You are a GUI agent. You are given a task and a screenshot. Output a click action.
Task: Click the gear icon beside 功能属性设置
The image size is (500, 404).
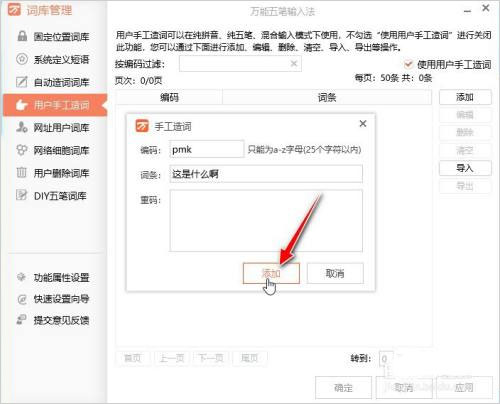(x=22, y=277)
